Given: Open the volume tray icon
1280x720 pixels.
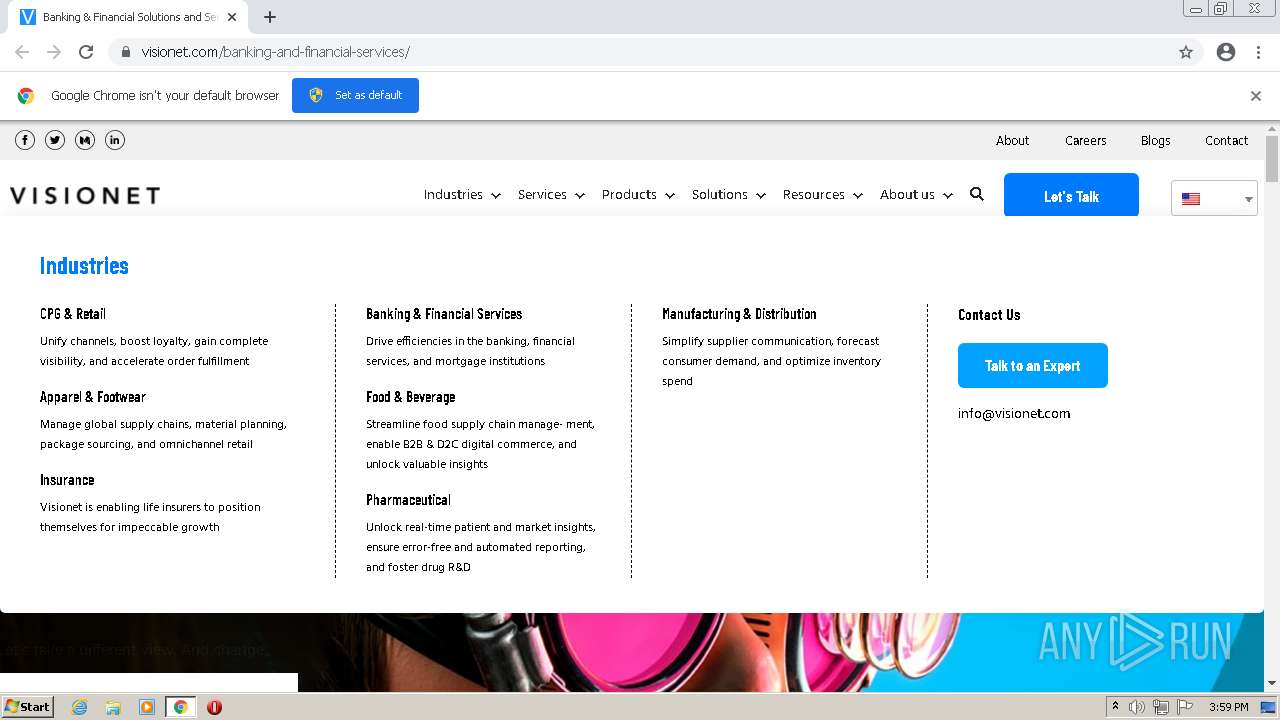Looking at the screenshot, I should pos(1137,707).
